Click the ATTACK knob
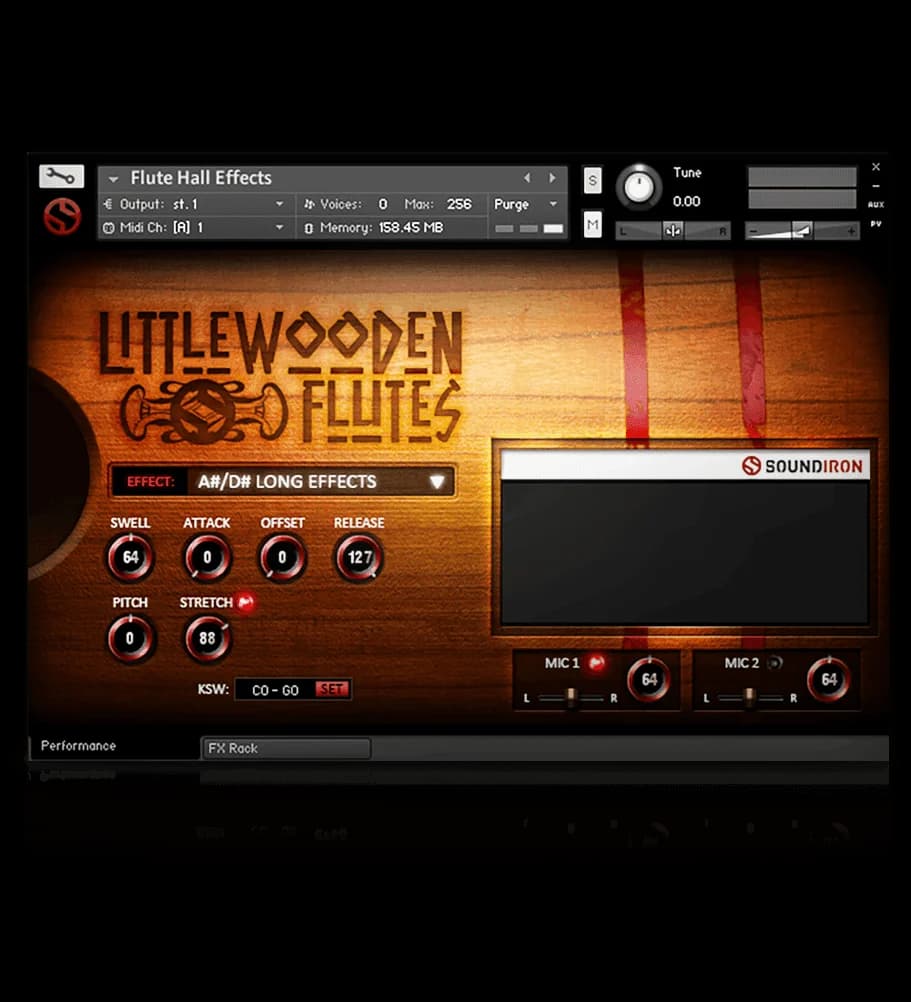Image resolution: width=911 pixels, height=1002 pixels. pos(207,557)
